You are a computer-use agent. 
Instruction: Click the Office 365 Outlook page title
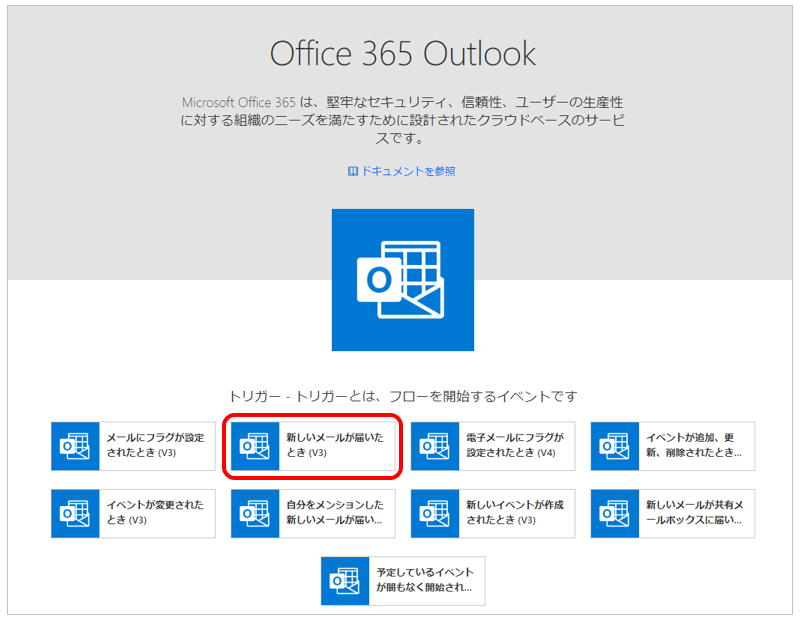pos(403,54)
